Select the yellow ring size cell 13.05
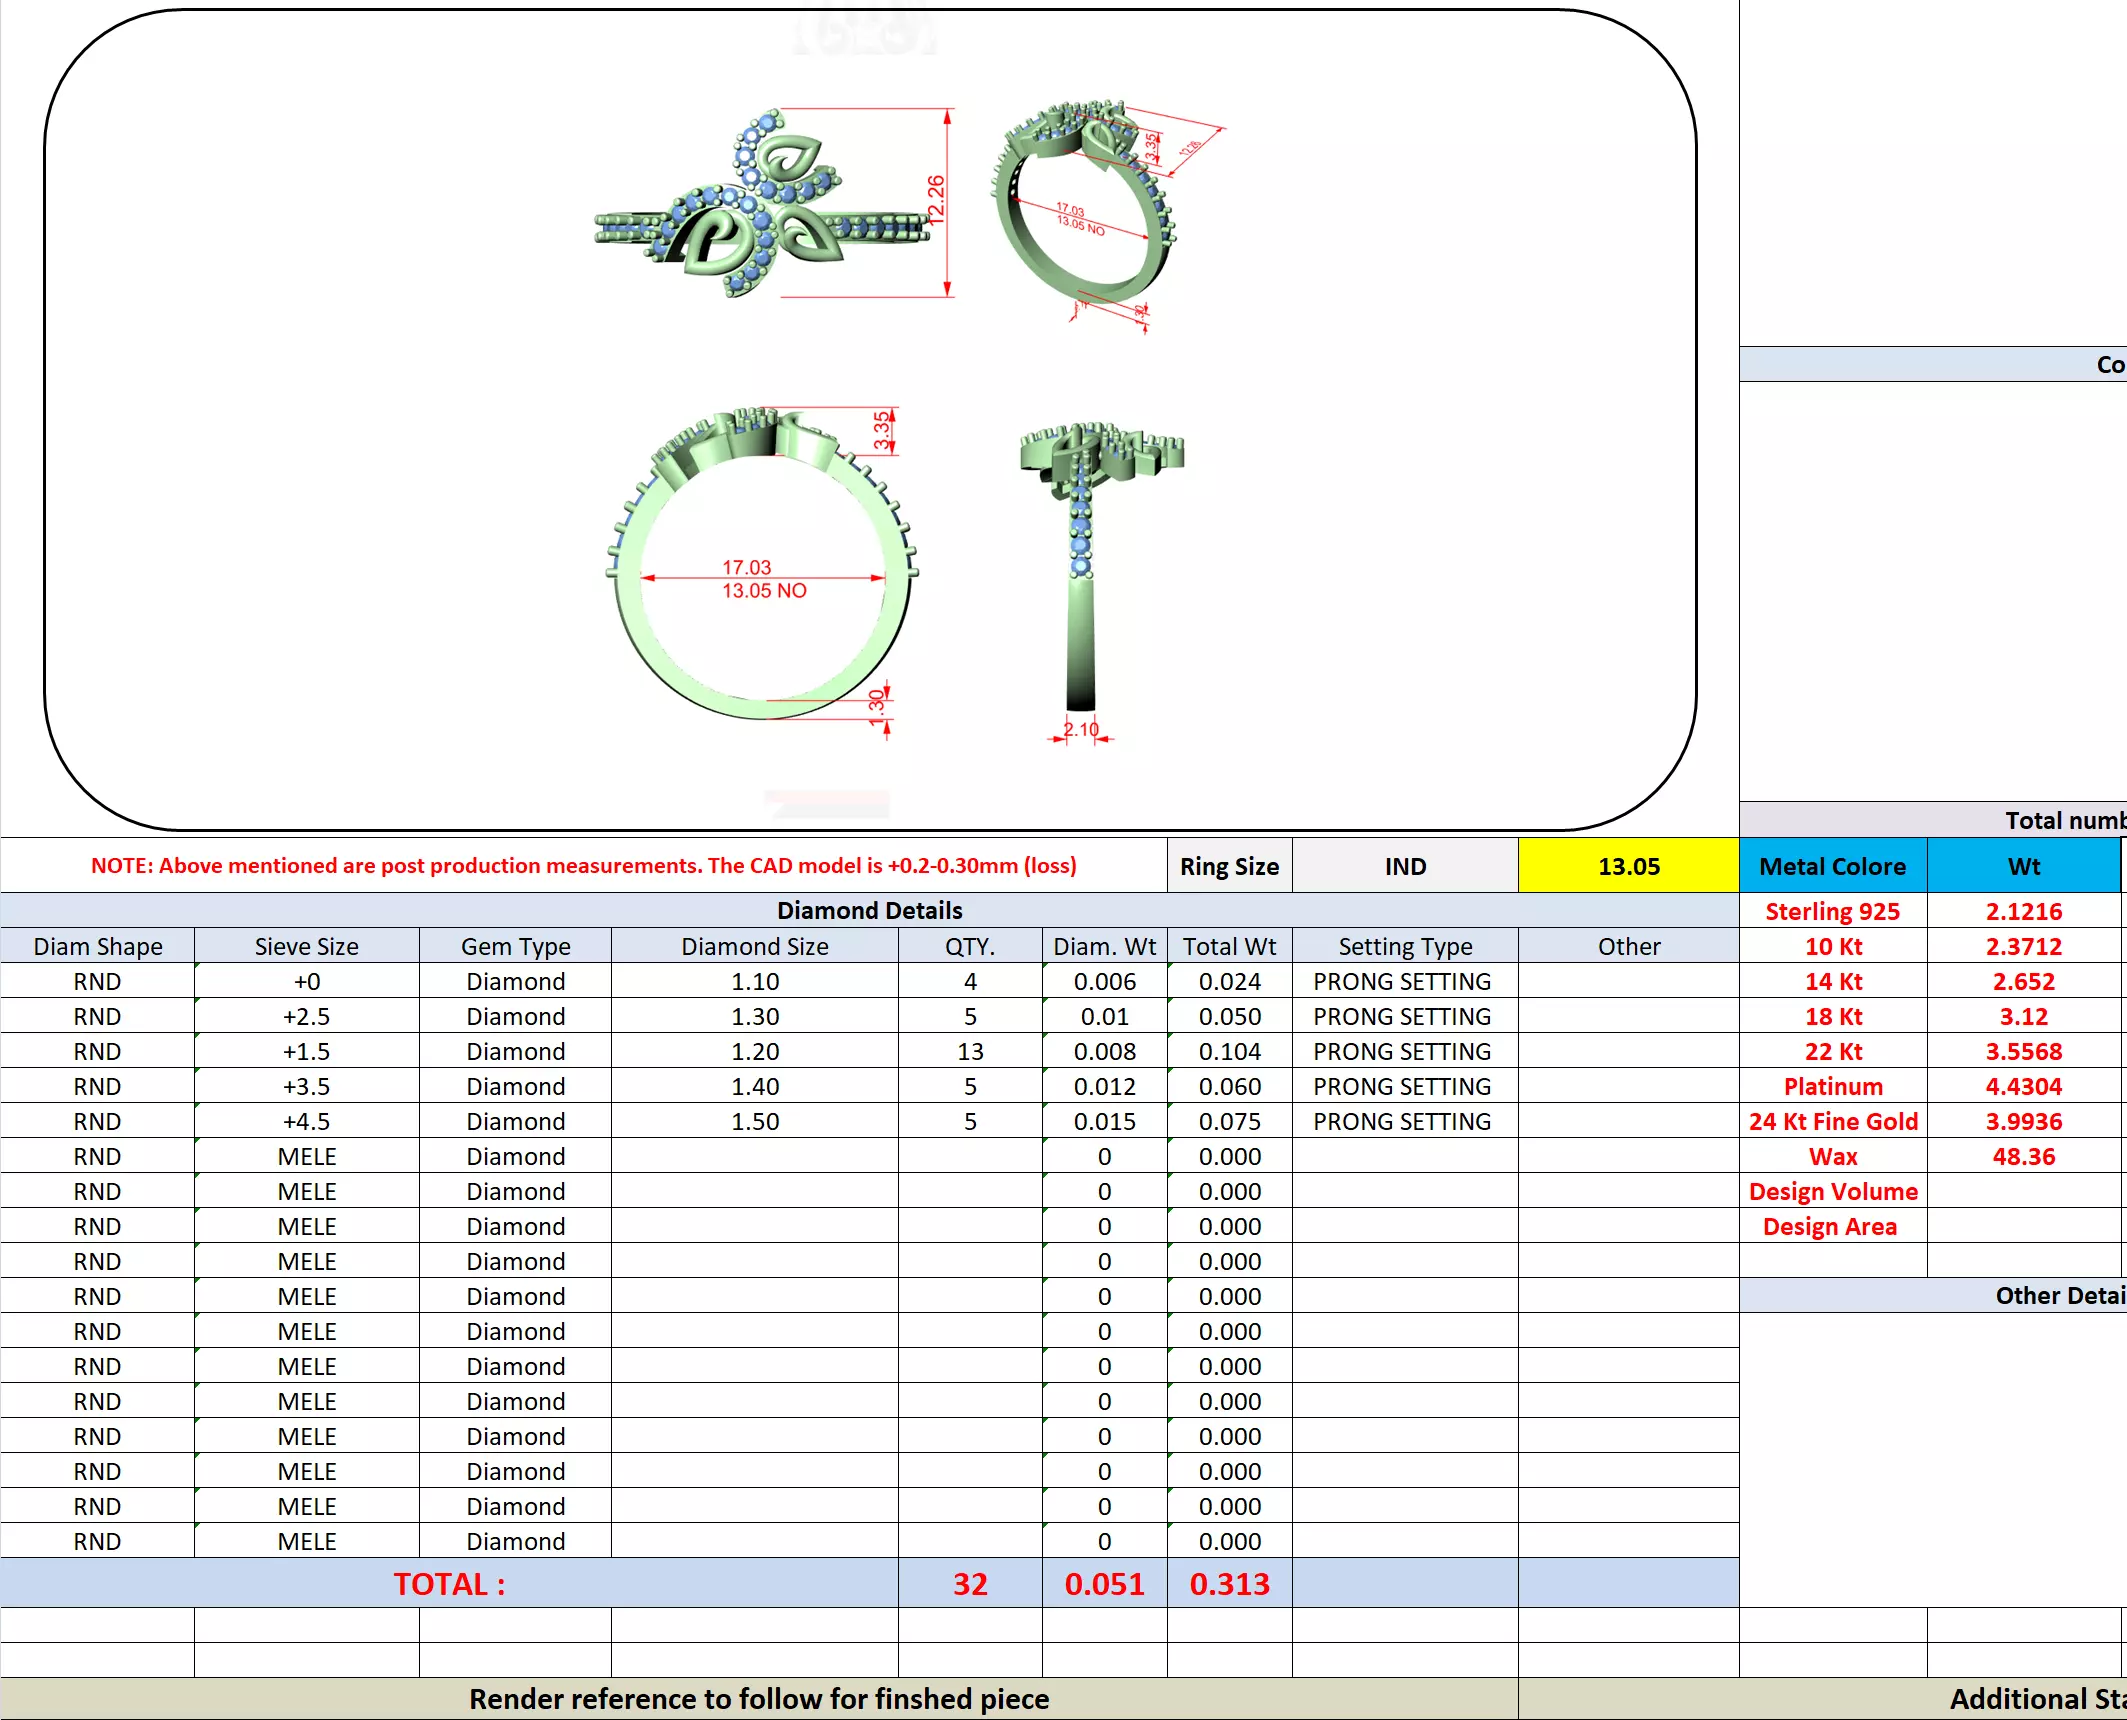The height and width of the screenshot is (1720, 2127). pos(1628,866)
